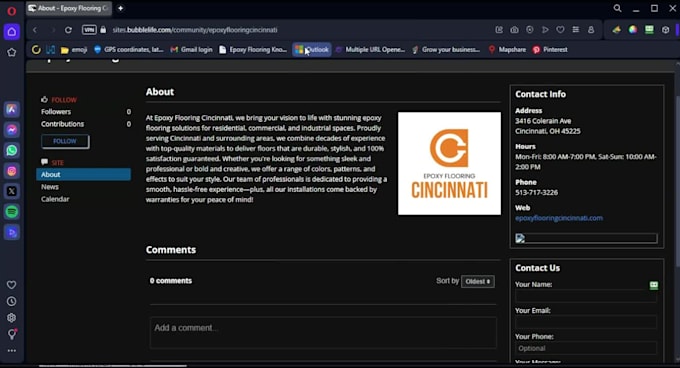The width and height of the screenshot is (680, 368).
Task: Click the Your Name input field
Action: pos(586,296)
